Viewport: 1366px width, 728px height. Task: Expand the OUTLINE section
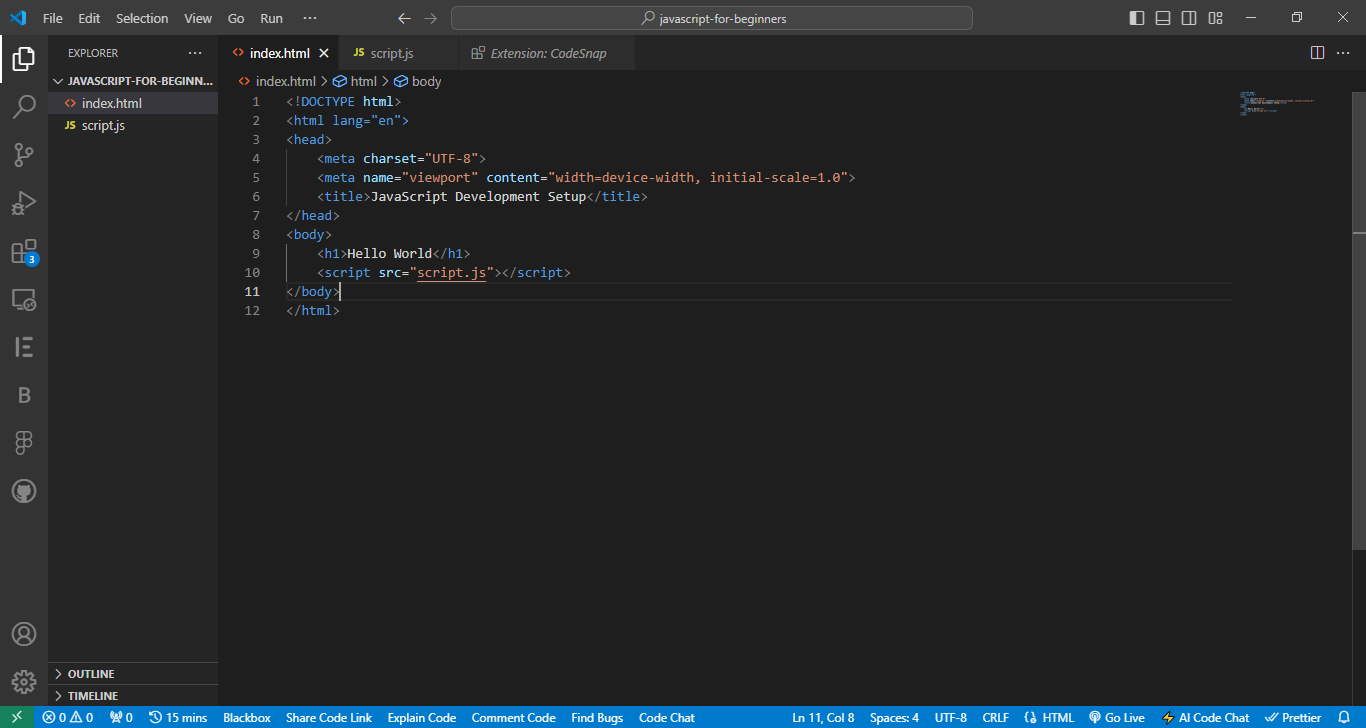pos(133,674)
